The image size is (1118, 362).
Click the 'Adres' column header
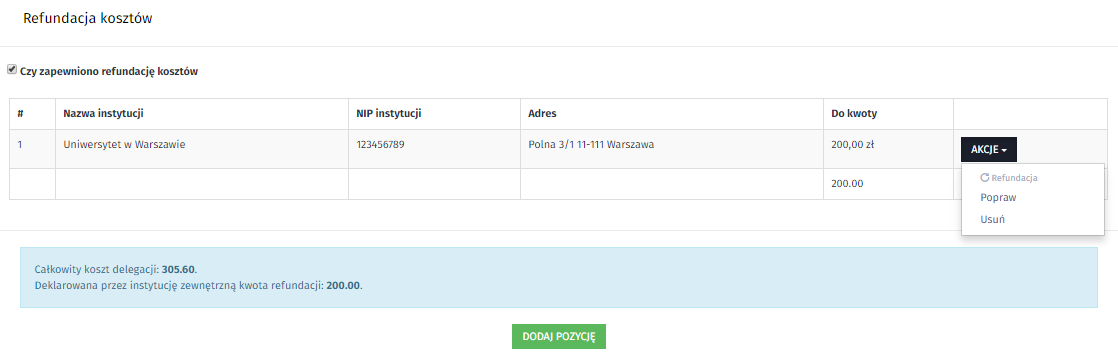tap(542, 114)
